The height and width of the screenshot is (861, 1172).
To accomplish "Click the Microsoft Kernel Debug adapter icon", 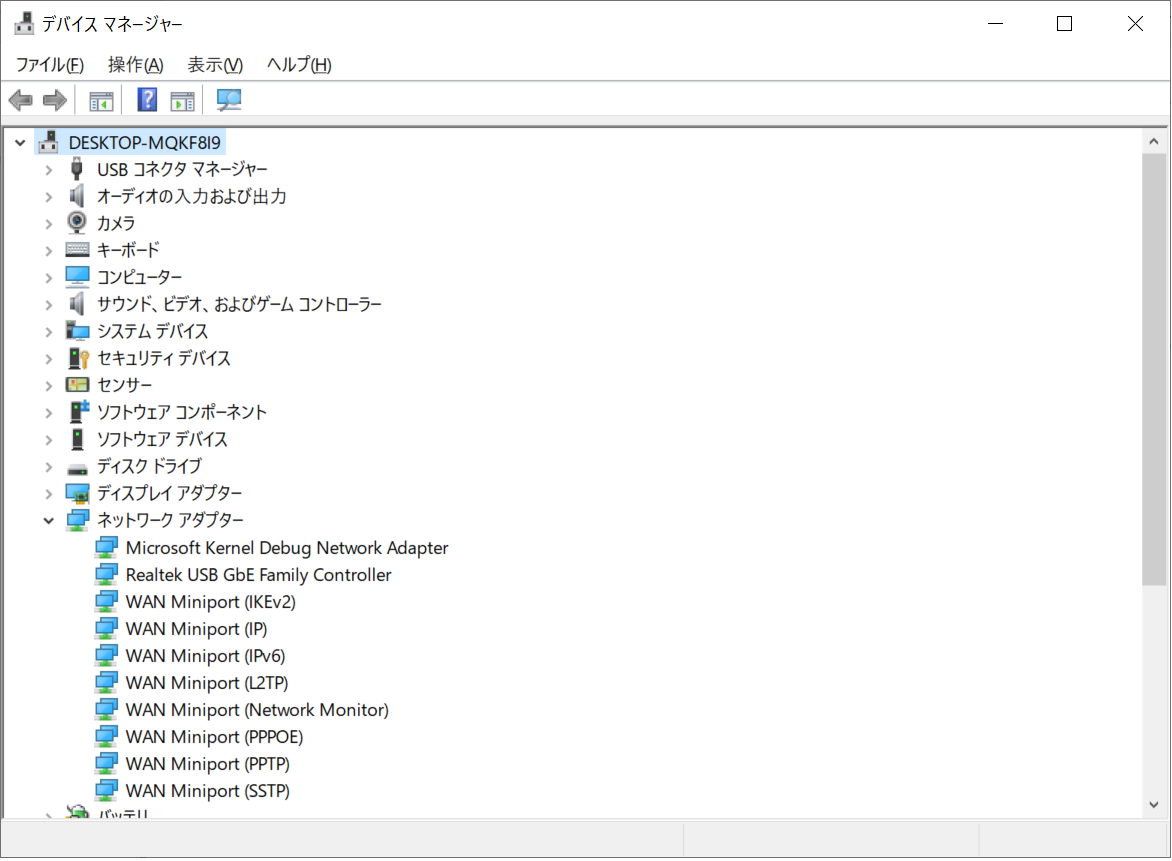I will pos(106,548).
